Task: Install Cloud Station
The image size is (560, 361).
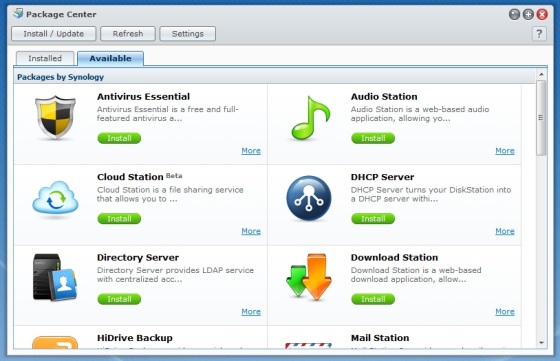Action: tap(119, 219)
